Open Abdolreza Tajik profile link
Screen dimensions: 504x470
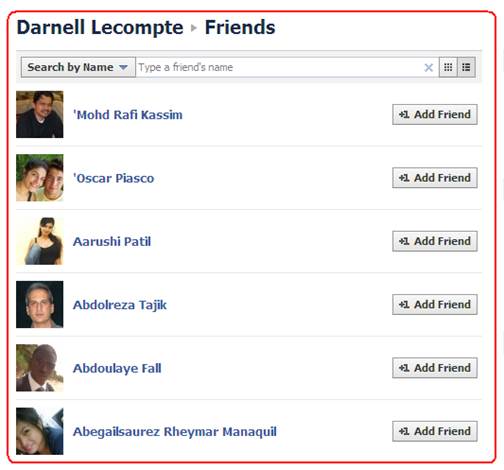click(120, 305)
